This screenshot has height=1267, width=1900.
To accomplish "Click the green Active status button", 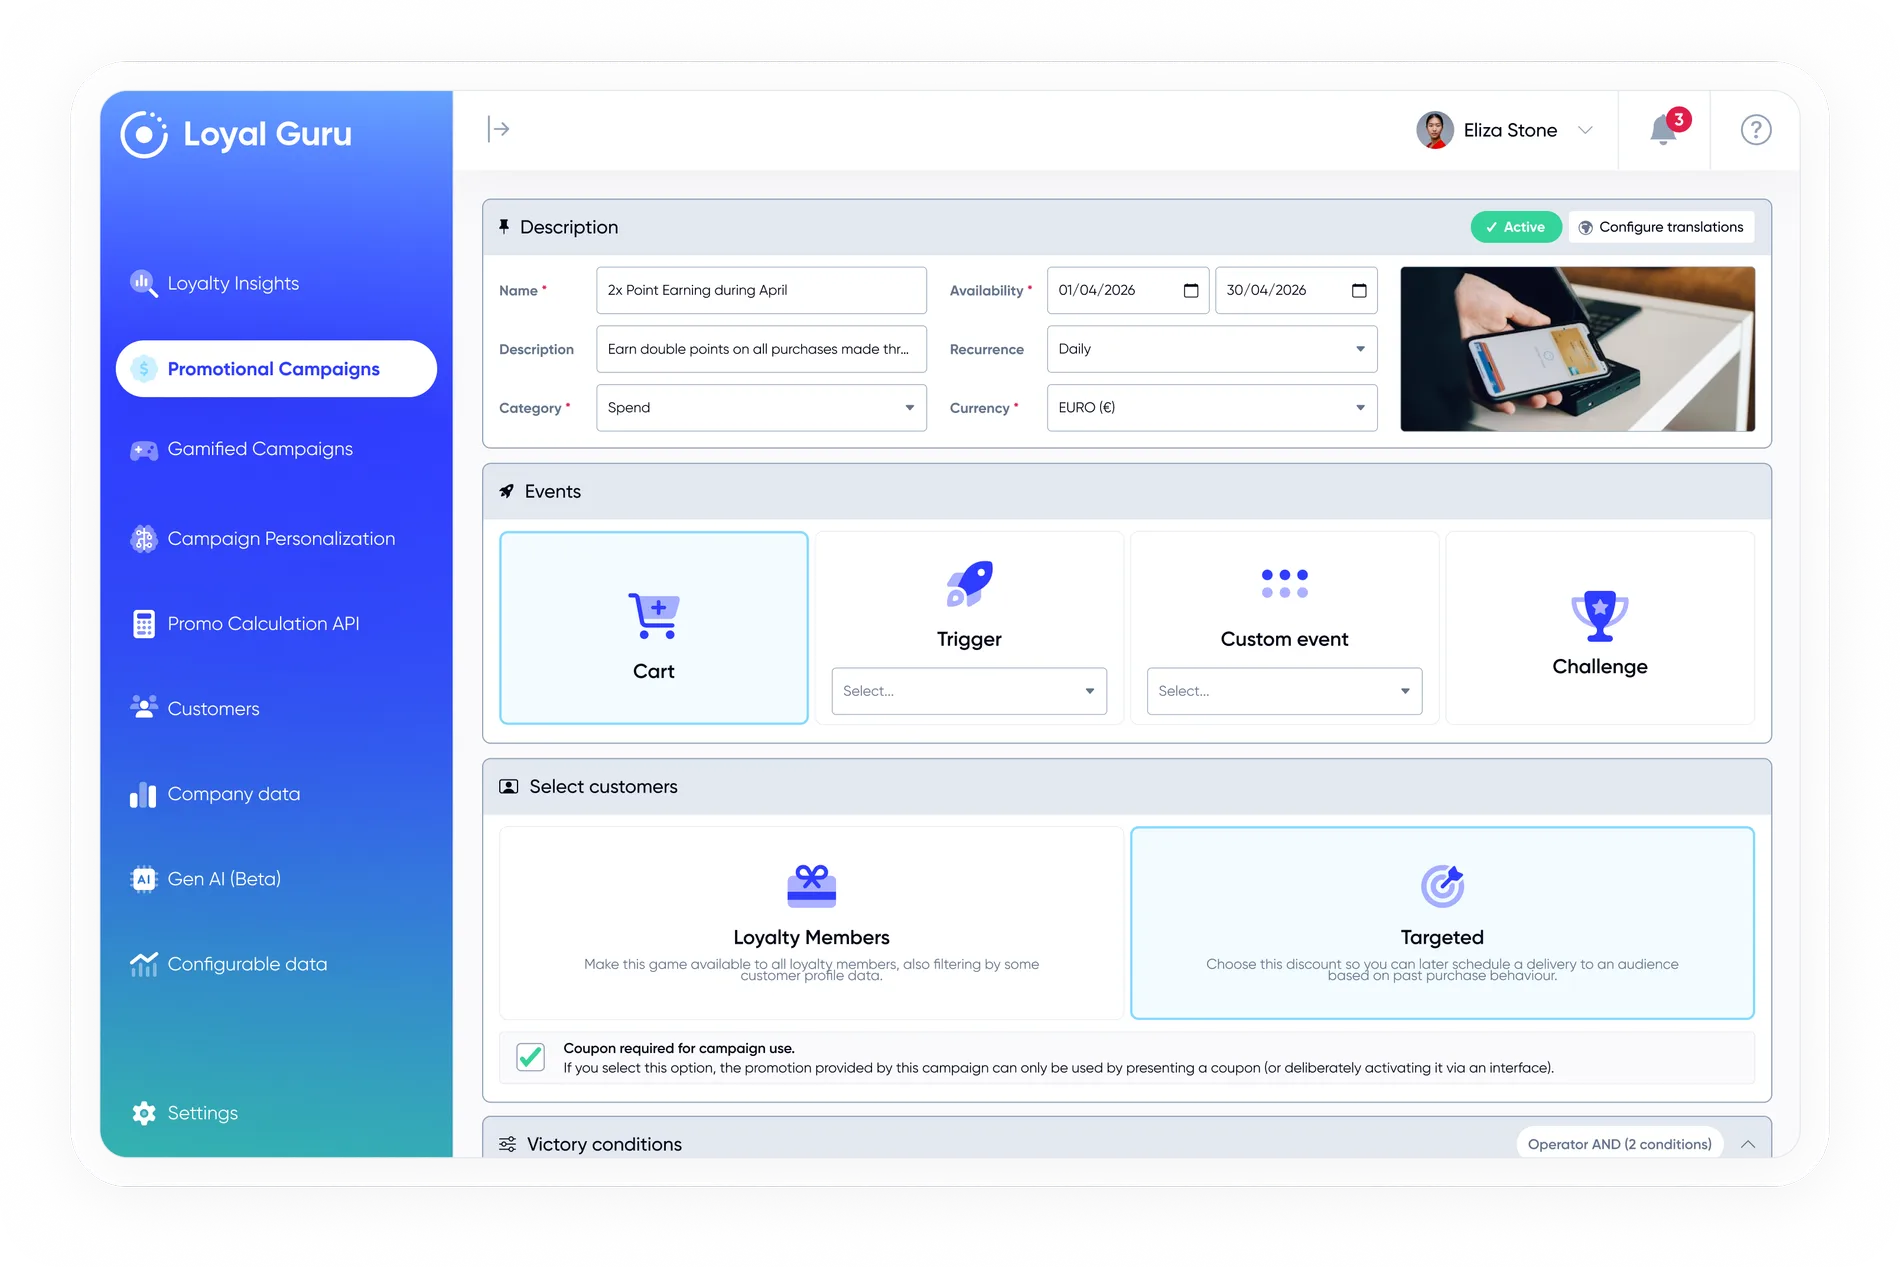I will tap(1515, 227).
